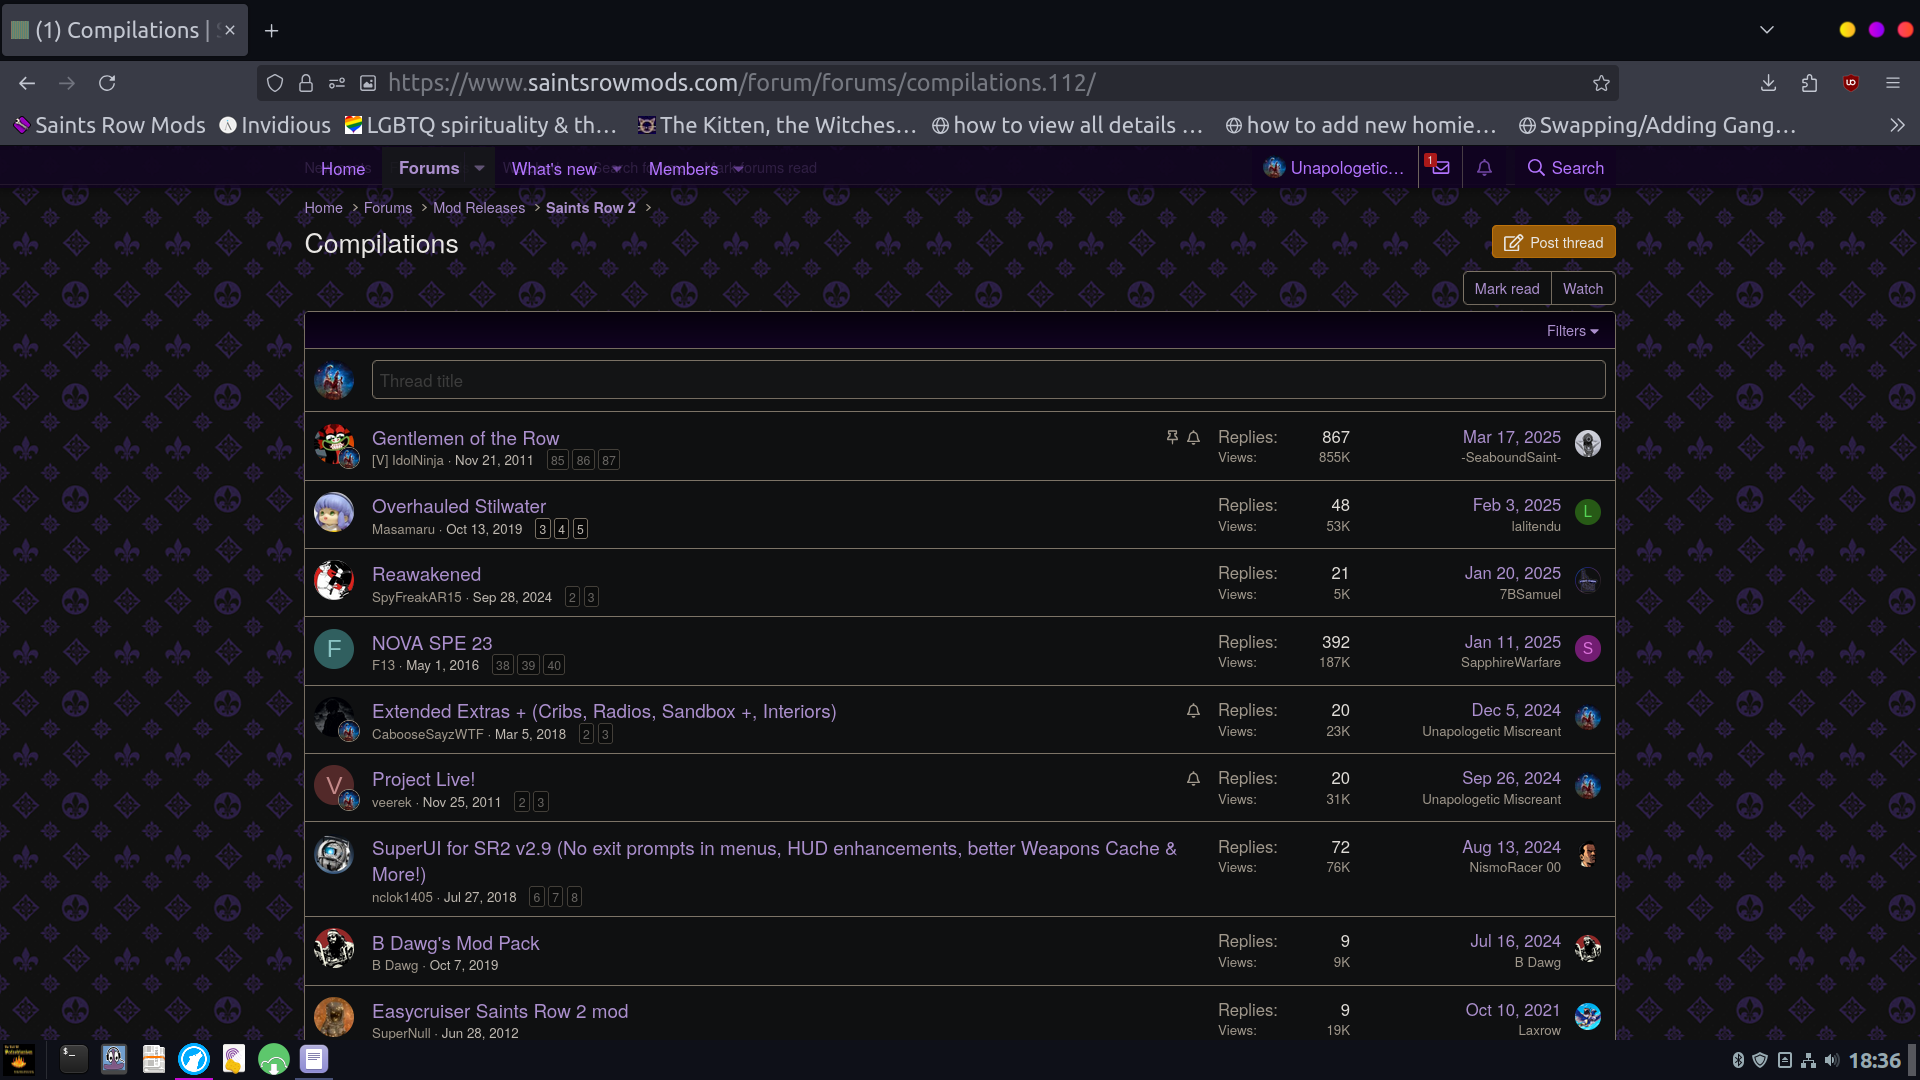Viewport: 1920px width, 1080px height.
Task: Open the Members nav item
Action: pos(683,169)
